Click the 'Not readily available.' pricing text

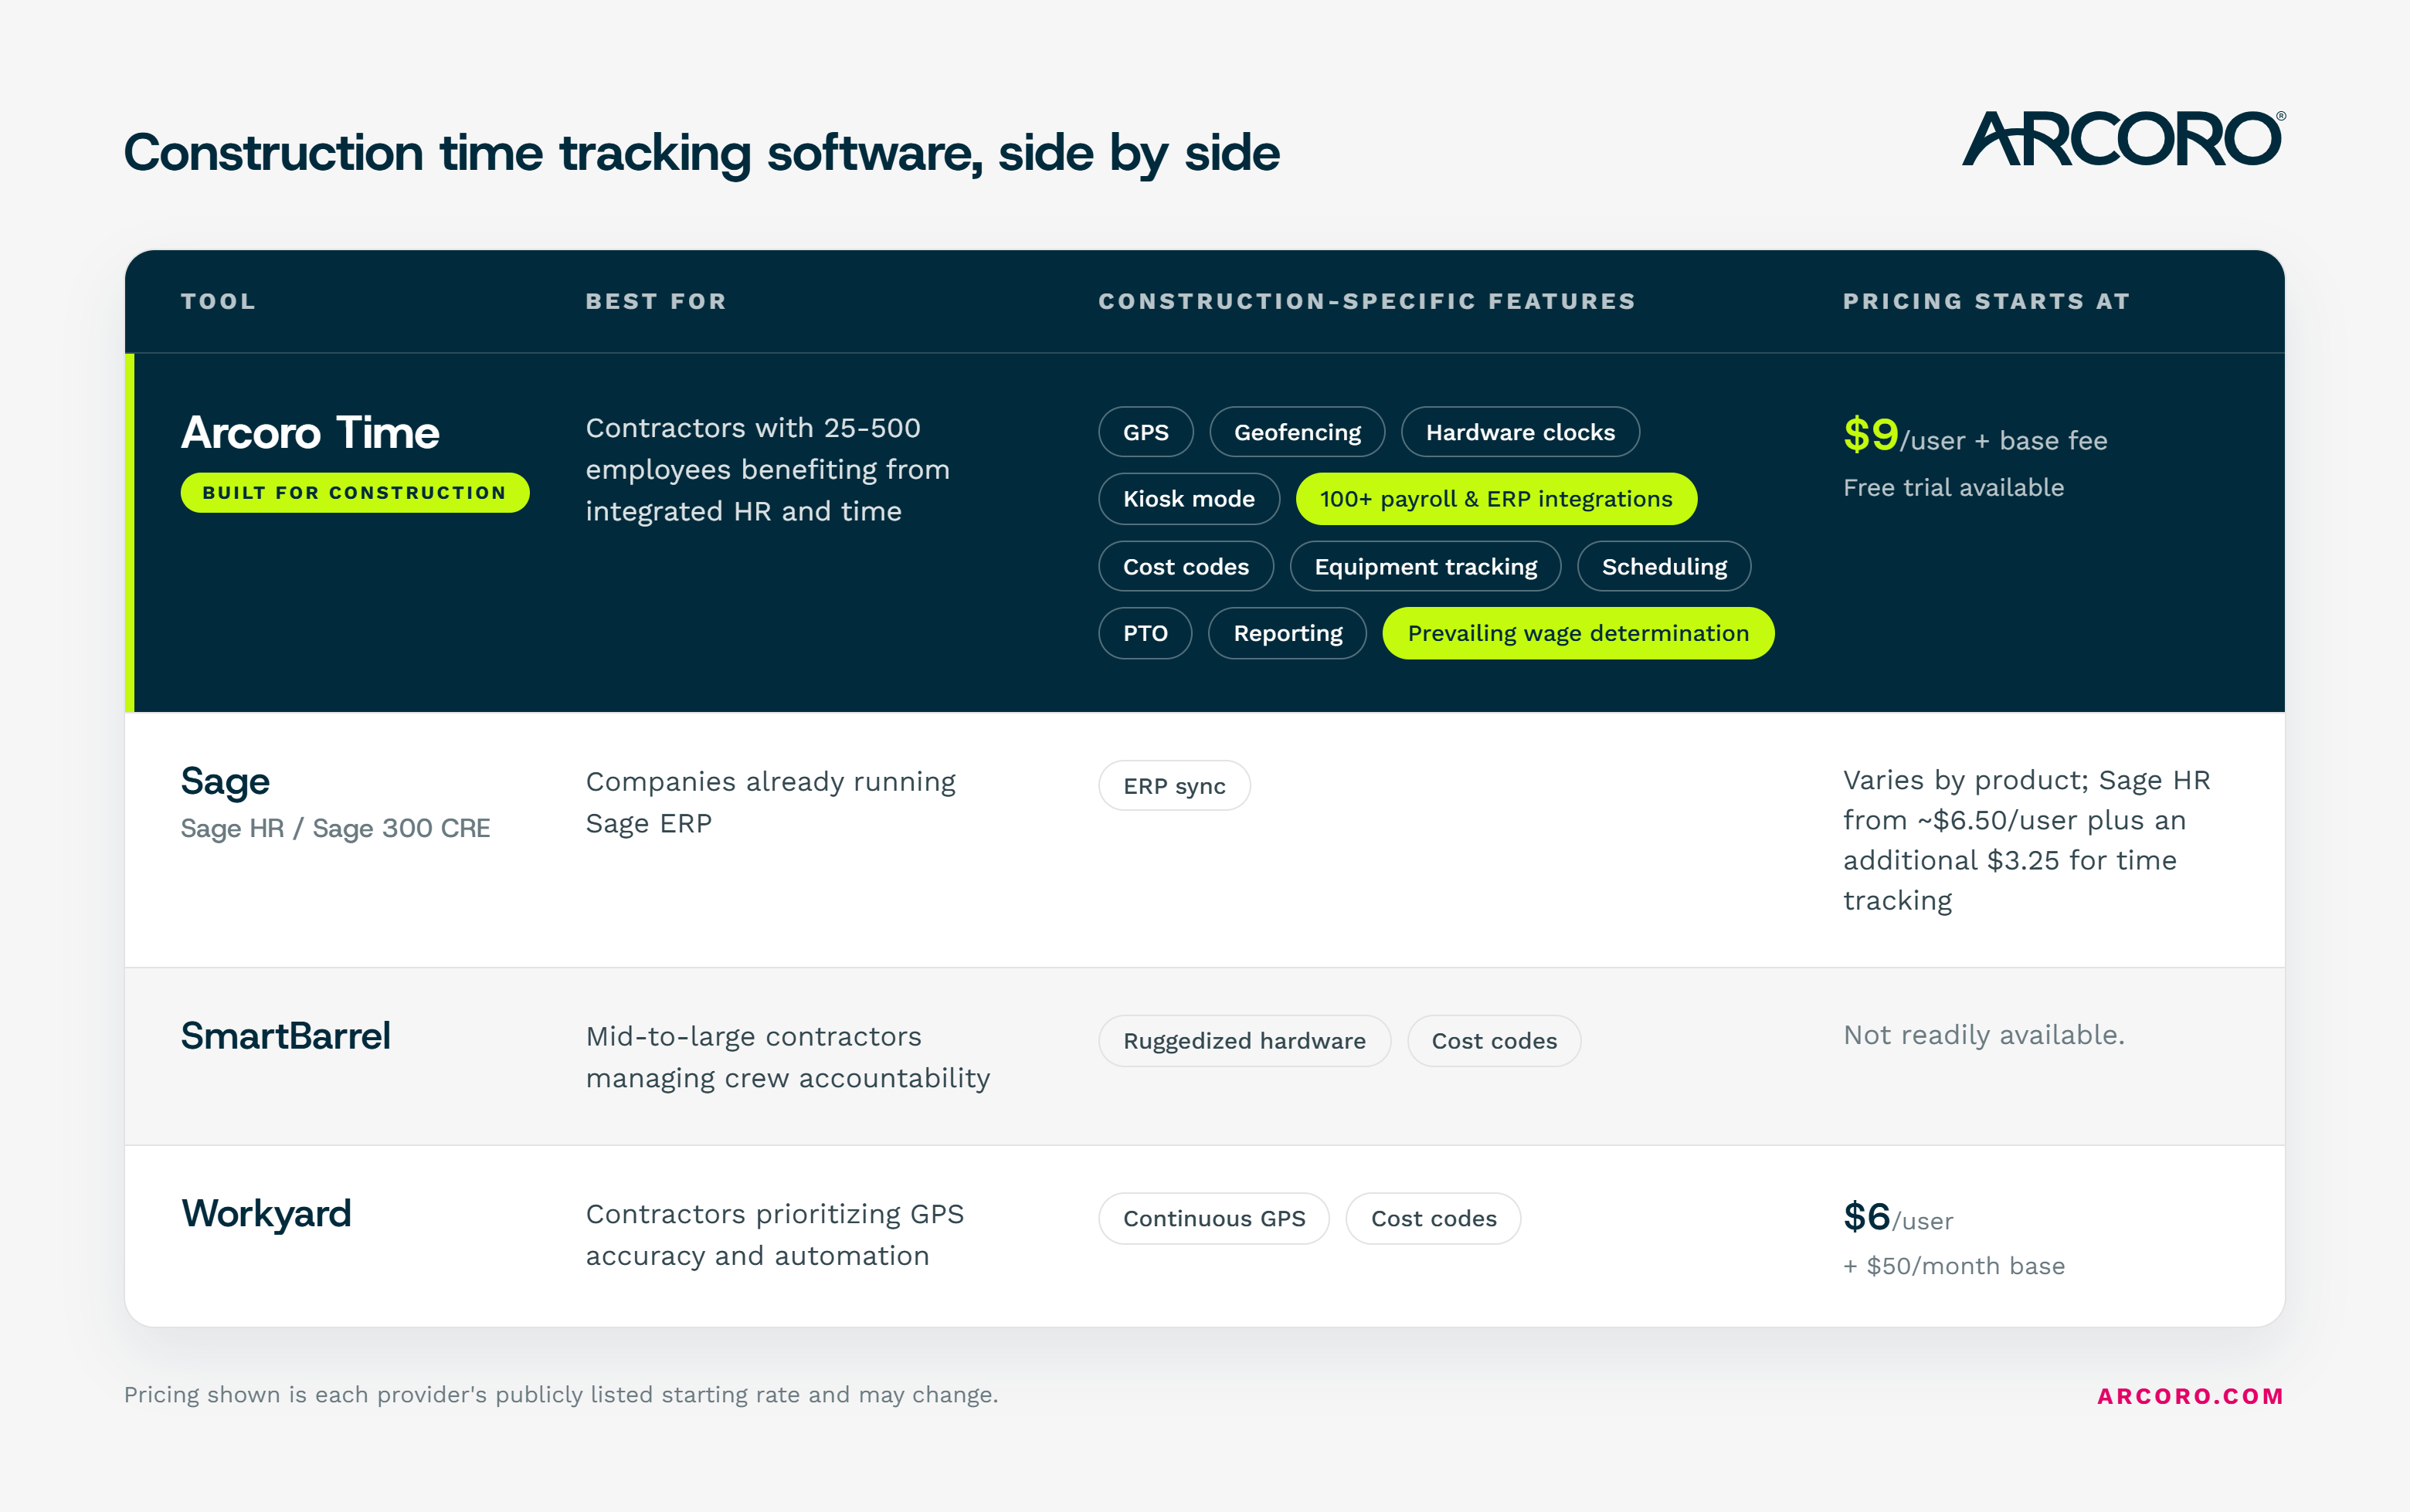1983,1035
